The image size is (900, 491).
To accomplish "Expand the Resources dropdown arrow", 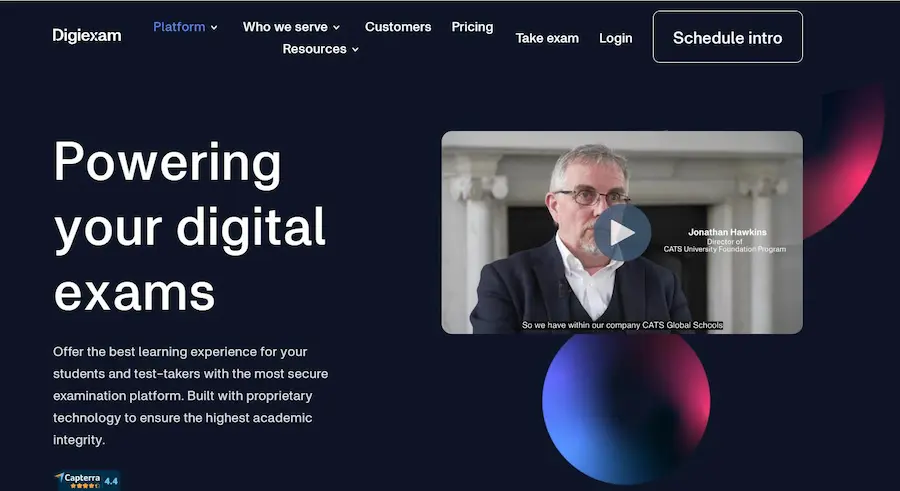I will pyautogui.click(x=355, y=49).
